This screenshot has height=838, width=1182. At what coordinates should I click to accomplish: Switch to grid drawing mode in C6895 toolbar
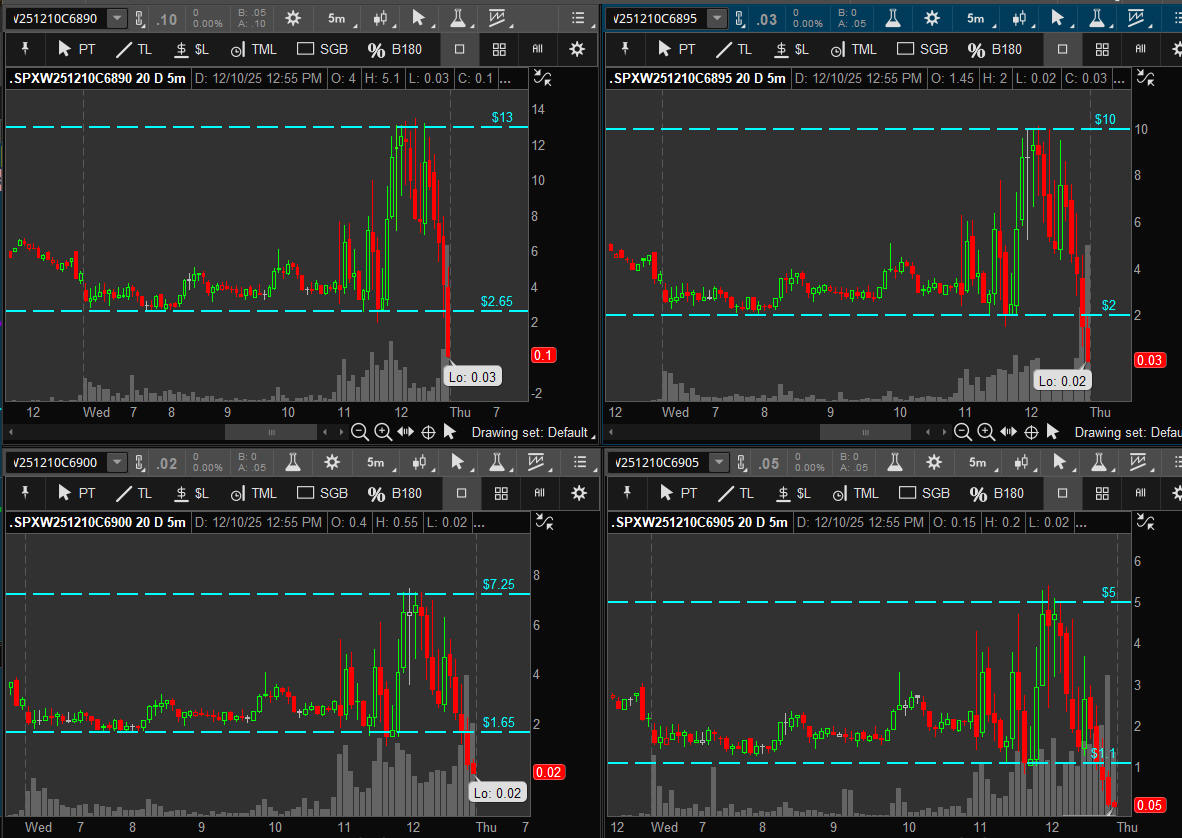(x=1101, y=49)
